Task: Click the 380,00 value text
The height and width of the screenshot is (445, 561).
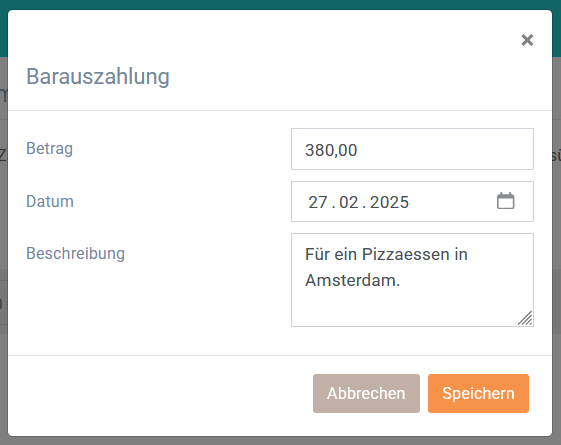Action: pyautogui.click(x=331, y=150)
